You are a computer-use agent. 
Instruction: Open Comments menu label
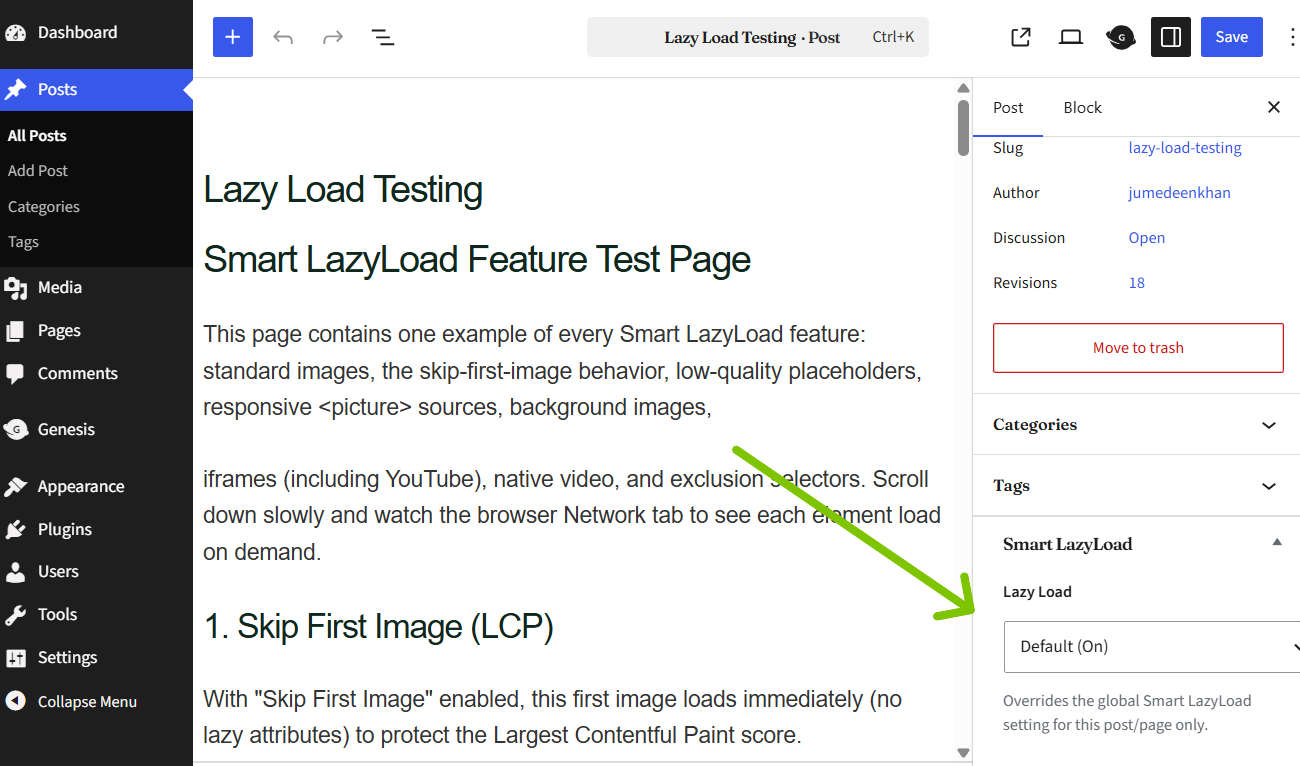[78, 374]
